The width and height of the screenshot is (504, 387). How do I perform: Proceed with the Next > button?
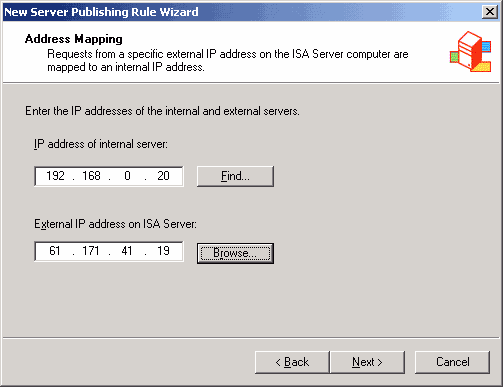(367, 362)
